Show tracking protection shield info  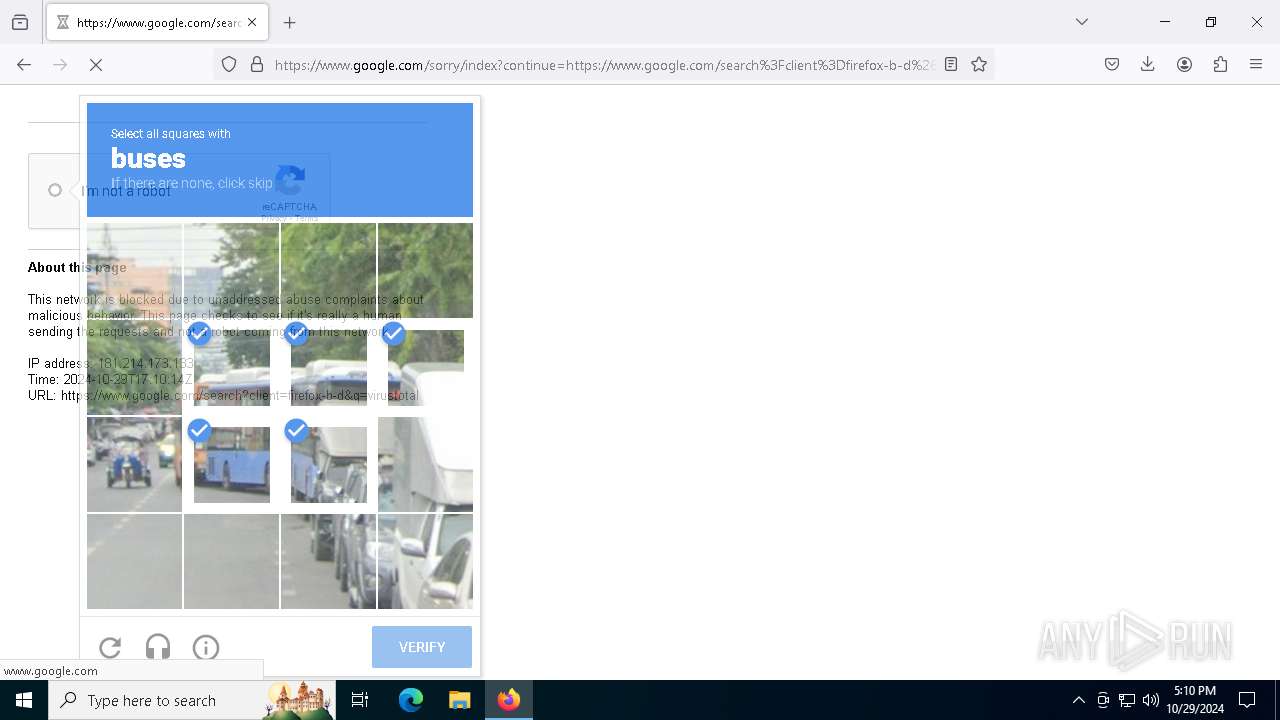tap(229, 65)
